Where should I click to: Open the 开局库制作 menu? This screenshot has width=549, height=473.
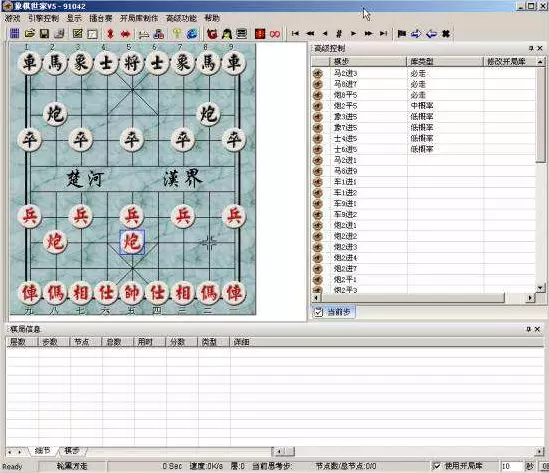139,18
